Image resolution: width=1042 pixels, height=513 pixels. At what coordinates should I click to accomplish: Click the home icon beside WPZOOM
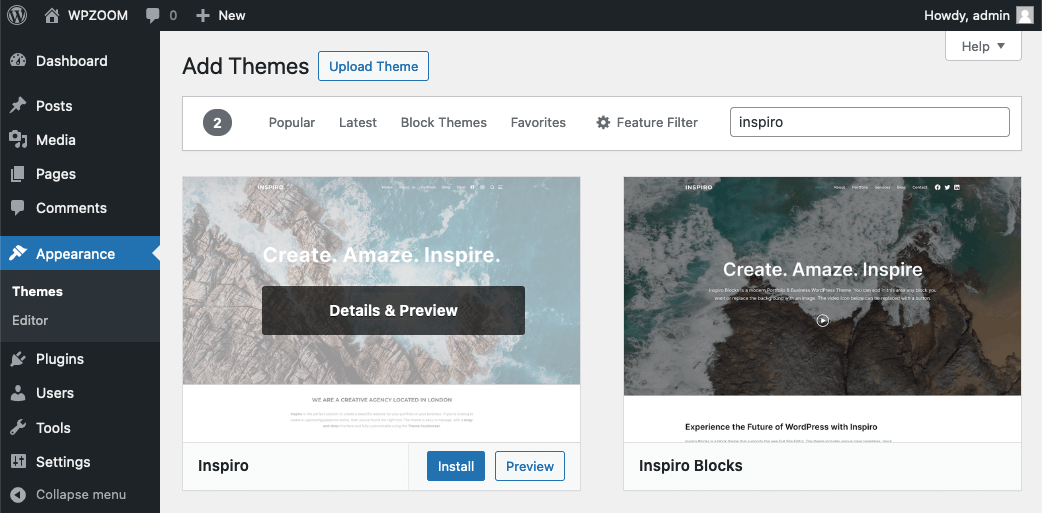tap(52, 15)
